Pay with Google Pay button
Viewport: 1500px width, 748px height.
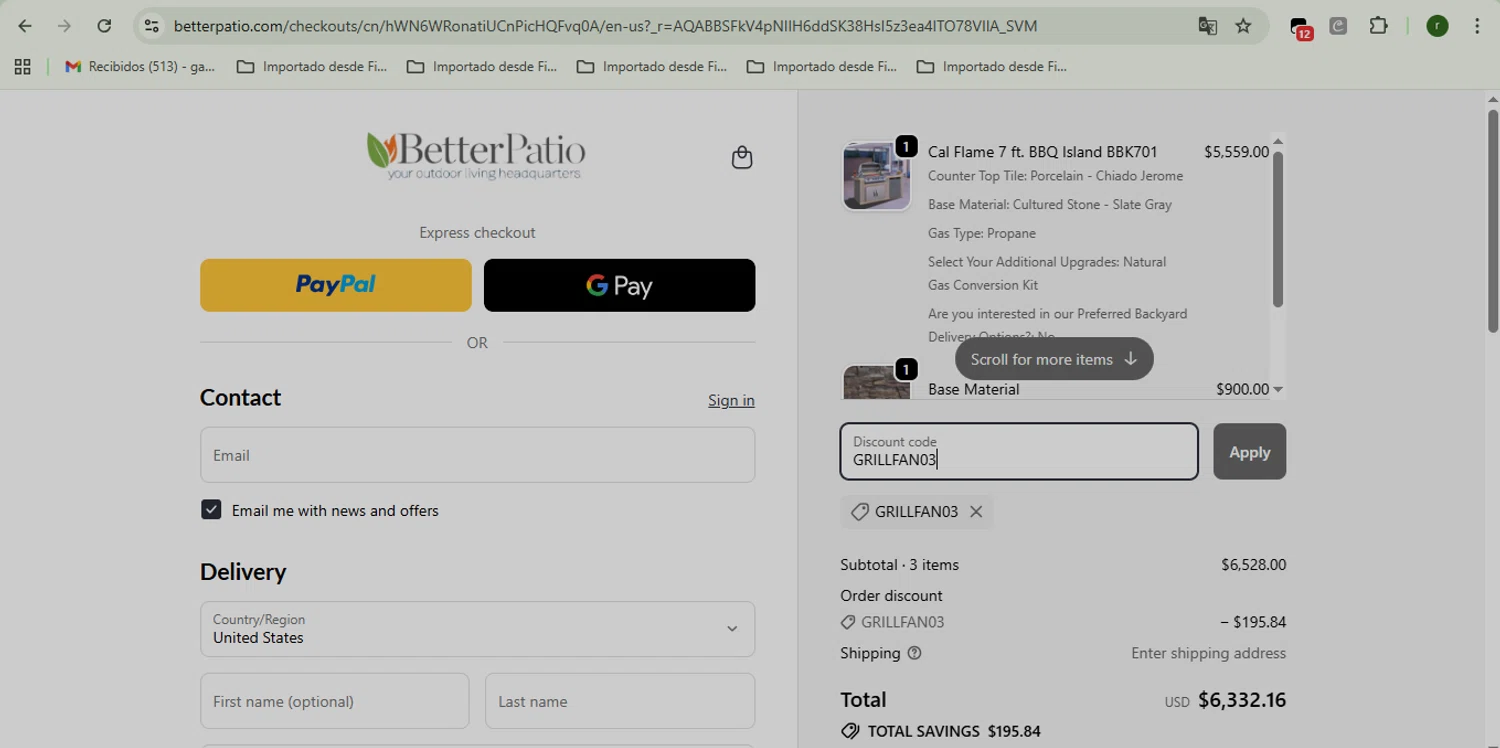[619, 285]
